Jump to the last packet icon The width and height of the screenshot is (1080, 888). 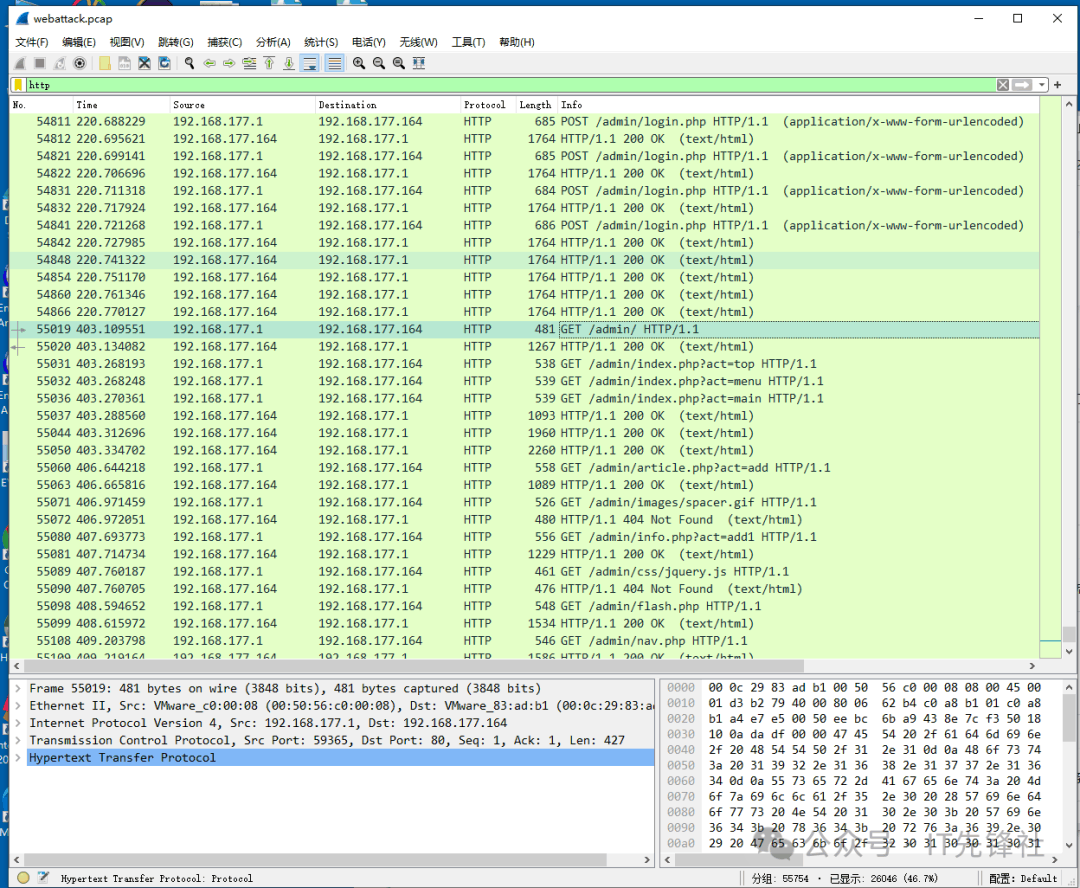[289, 63]
